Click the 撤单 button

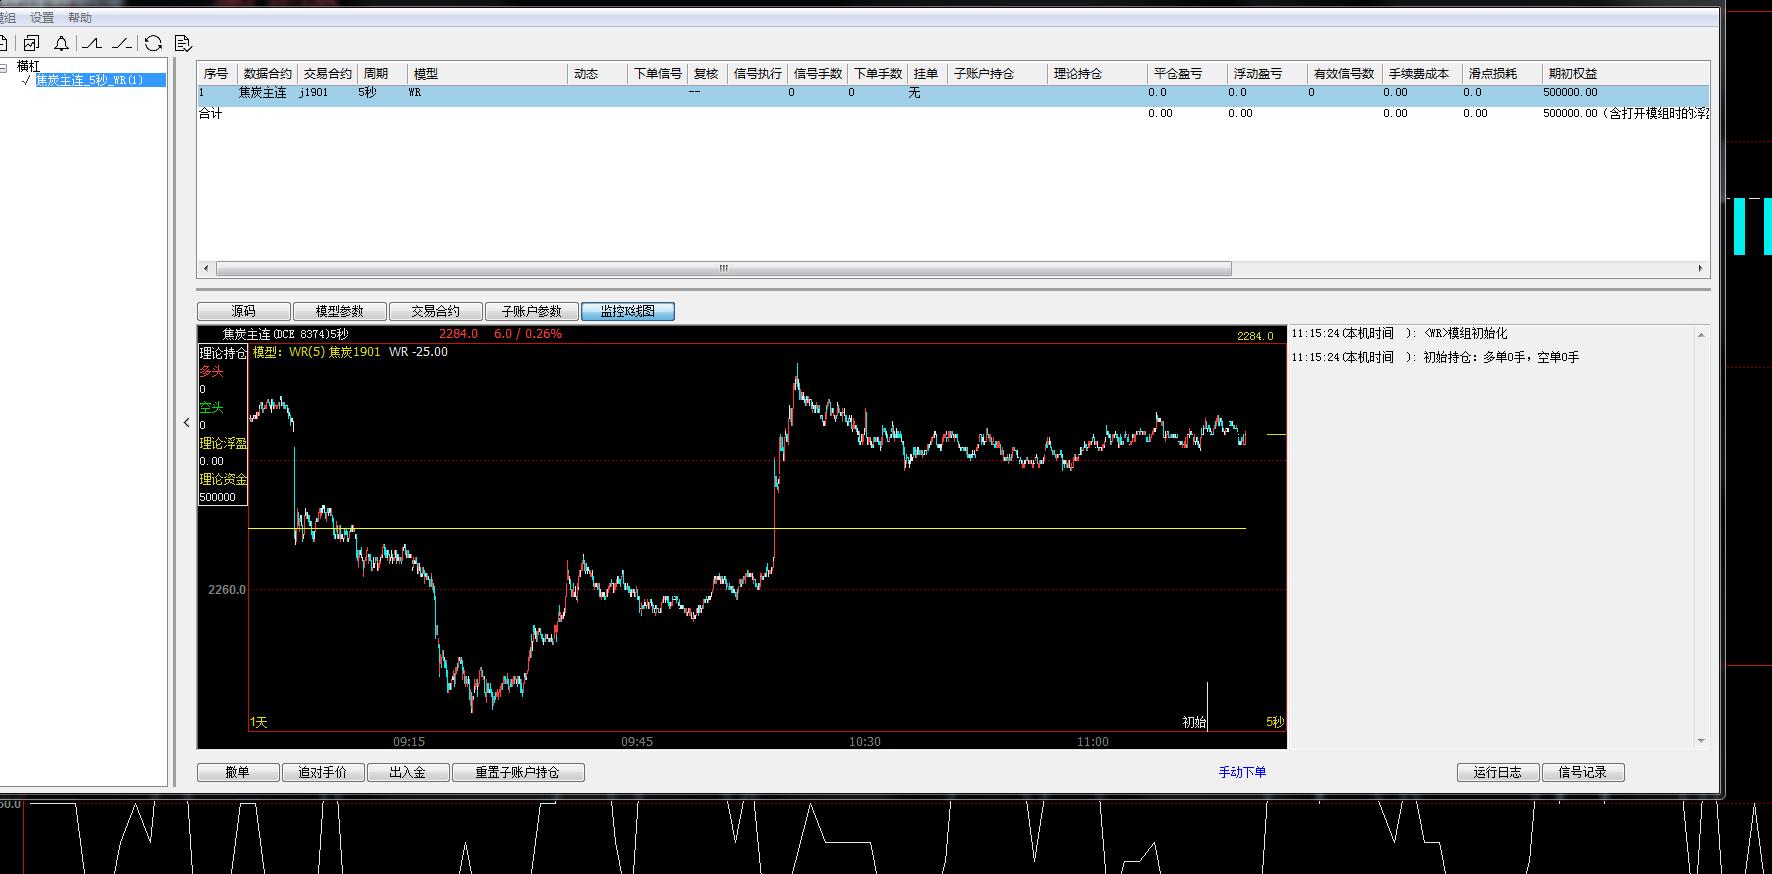click(237, 772)
